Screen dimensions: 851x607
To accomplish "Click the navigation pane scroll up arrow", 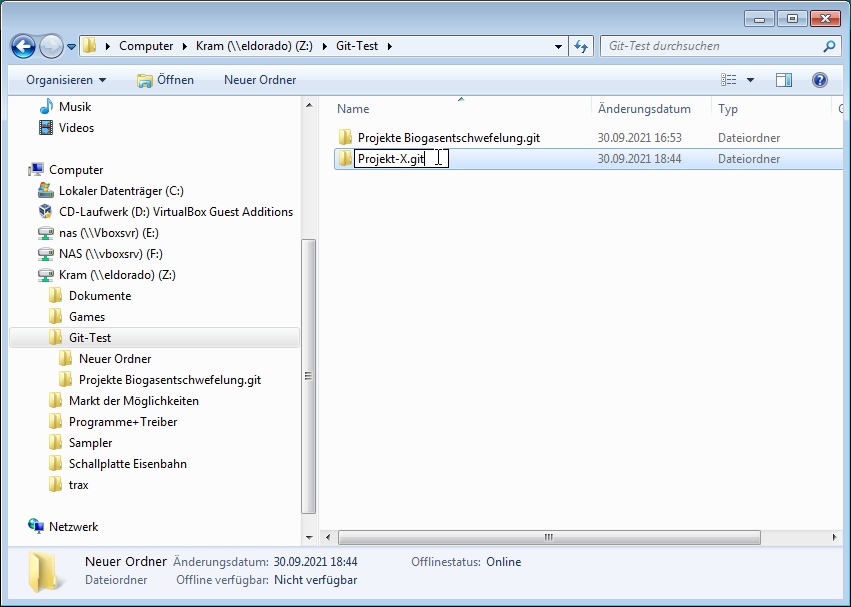I will pos(309,105).
